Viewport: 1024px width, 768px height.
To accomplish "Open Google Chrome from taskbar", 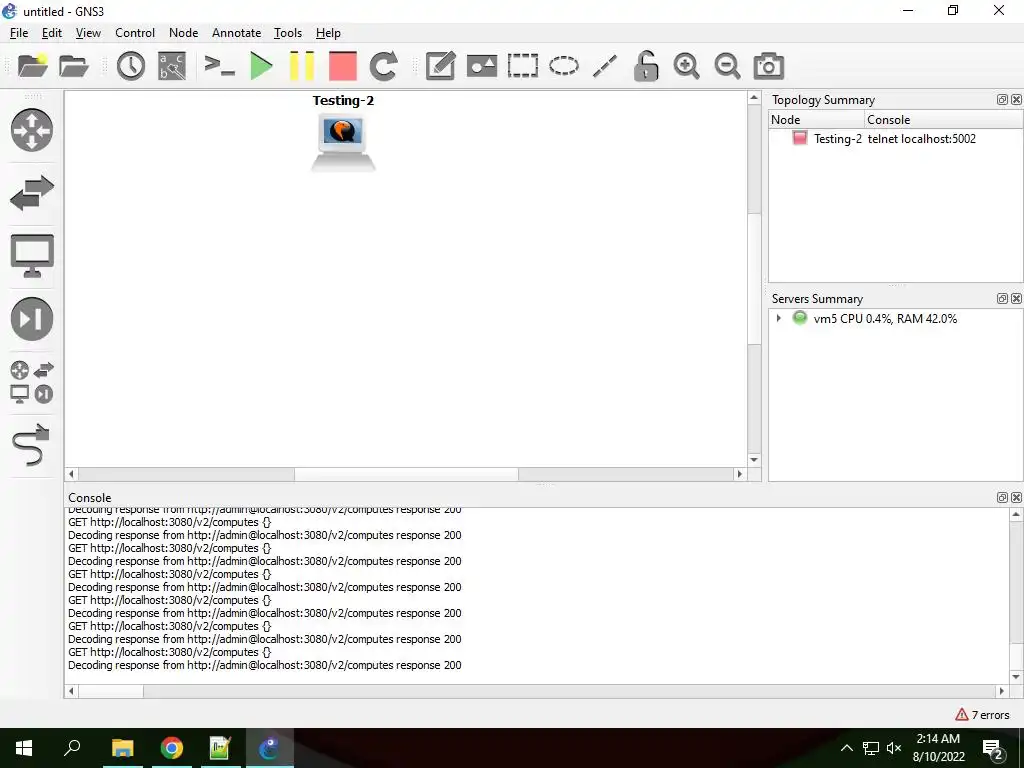I will click(171, 748).
